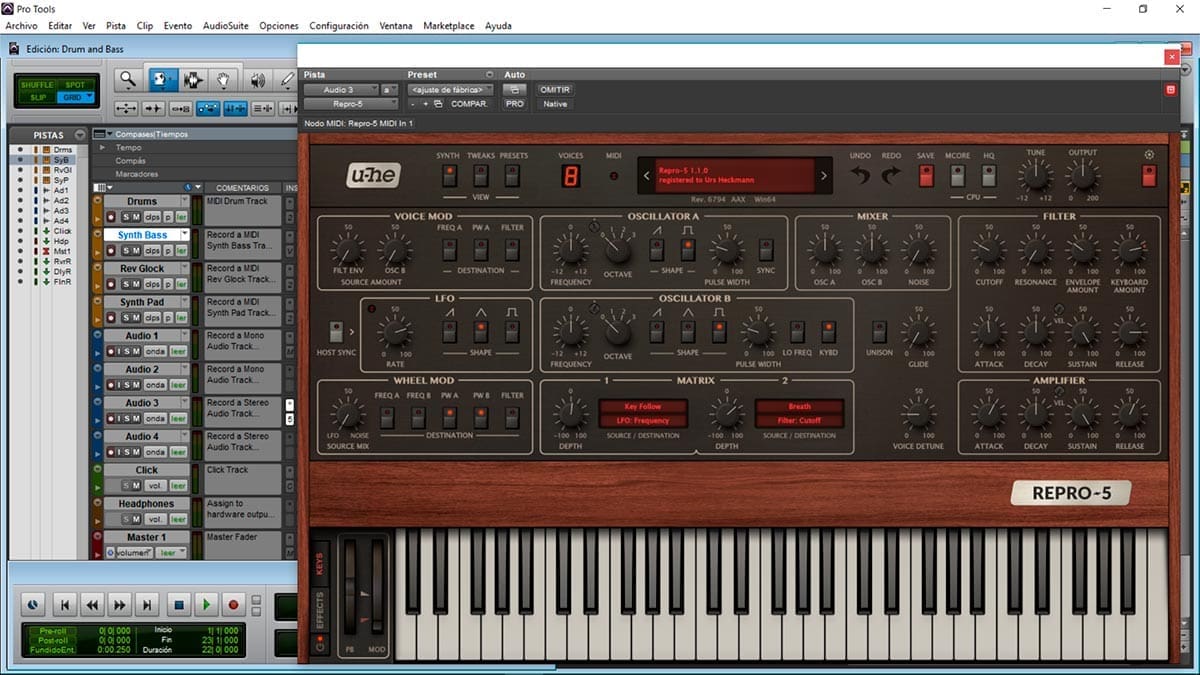Click the Go to End transport button
Image resolution: width=1200 pixels, height=675 pixels.
coord(147,605)
